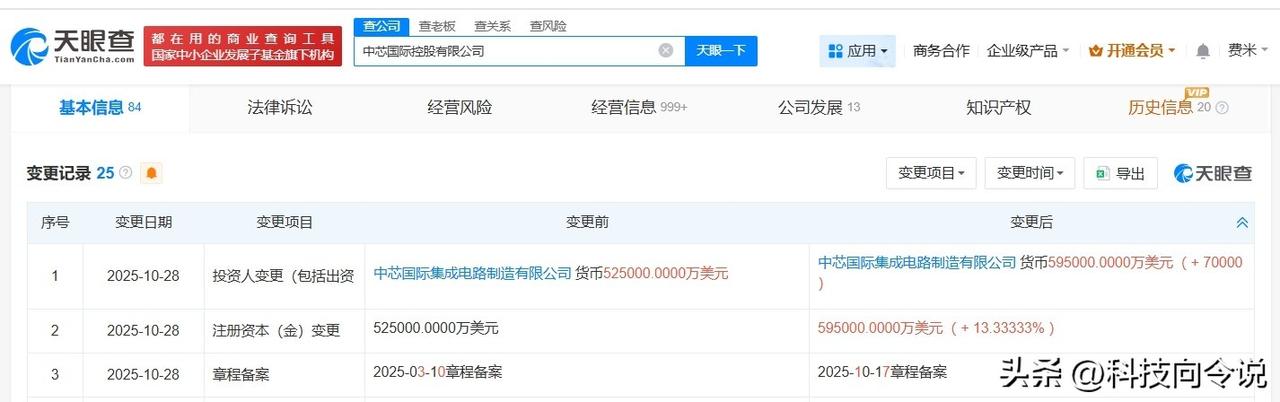Open the 变更项目 filter dropdown
Image resolution: width=1280 pixels, height=402 pixels.
click(931, 173)
